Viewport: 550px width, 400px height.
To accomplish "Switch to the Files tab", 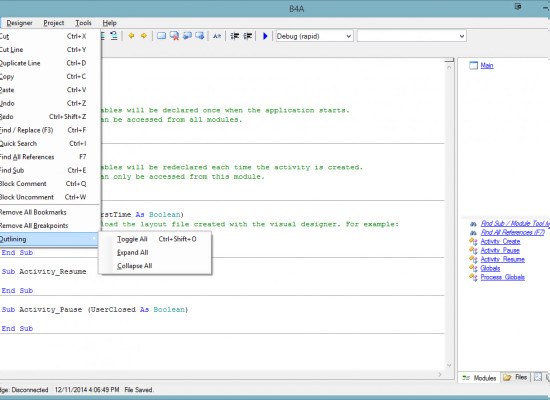I will coord(516,377).
